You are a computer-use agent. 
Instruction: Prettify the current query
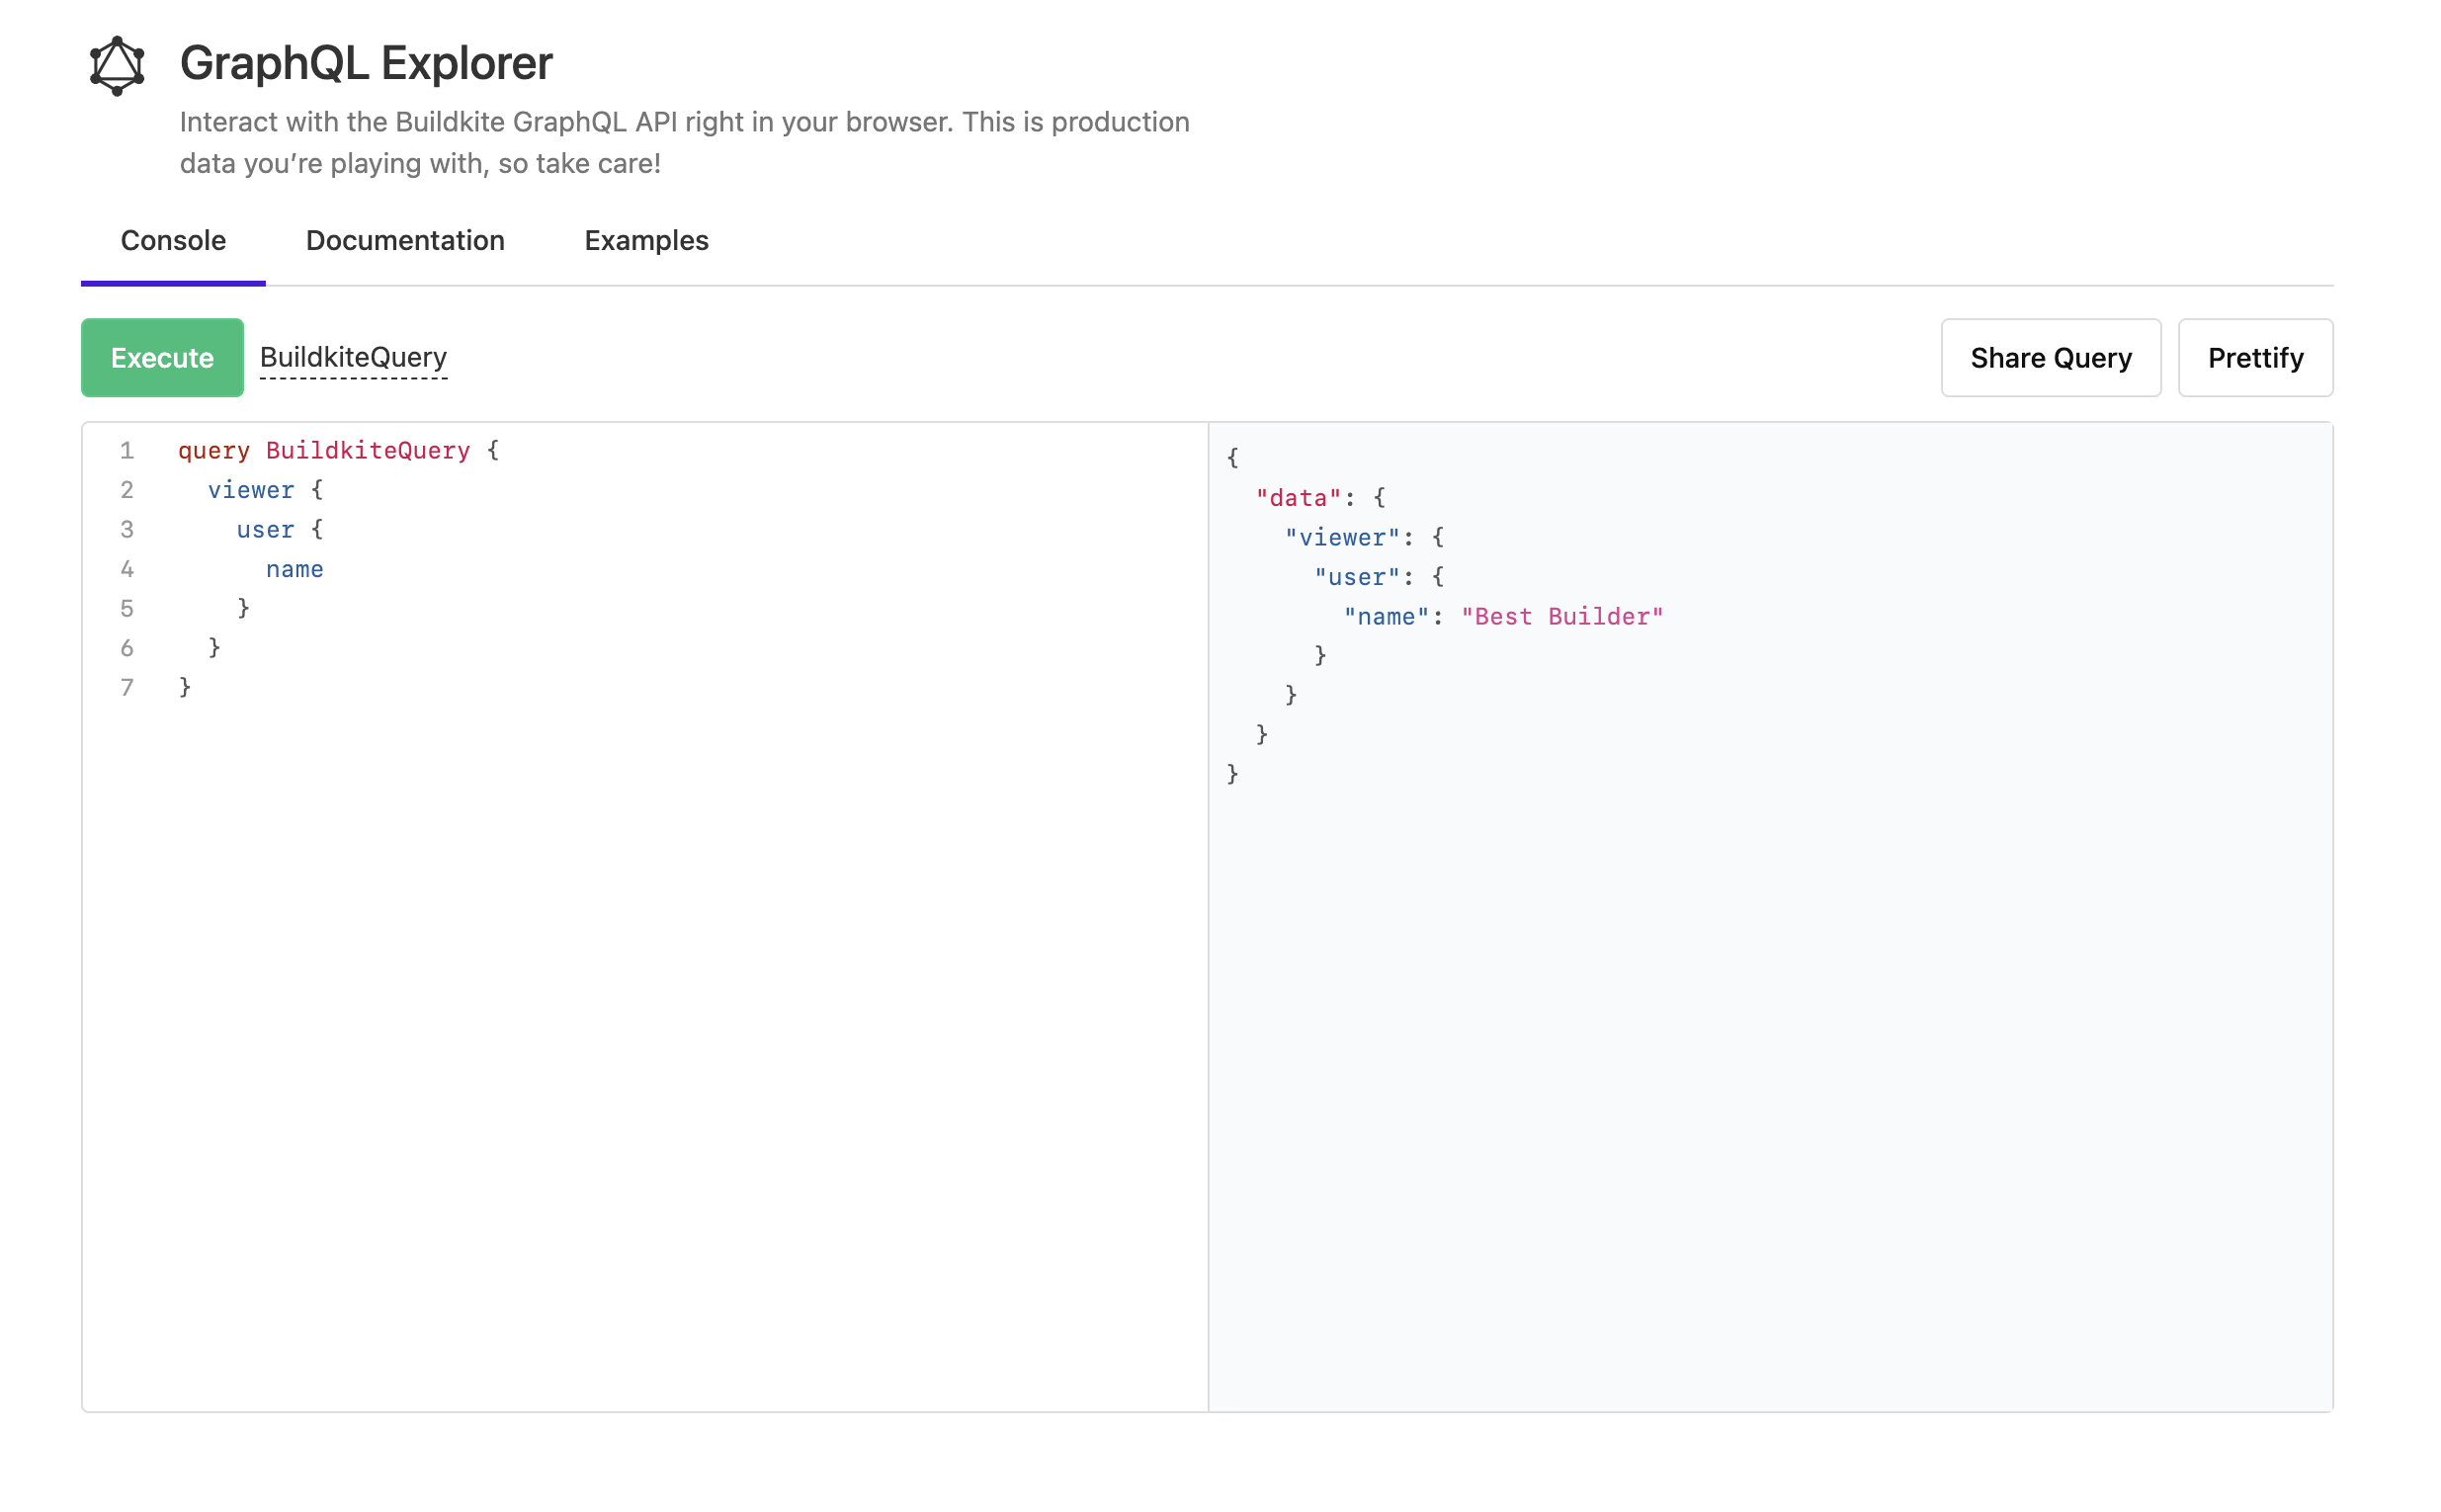(x=2255, y=357)
